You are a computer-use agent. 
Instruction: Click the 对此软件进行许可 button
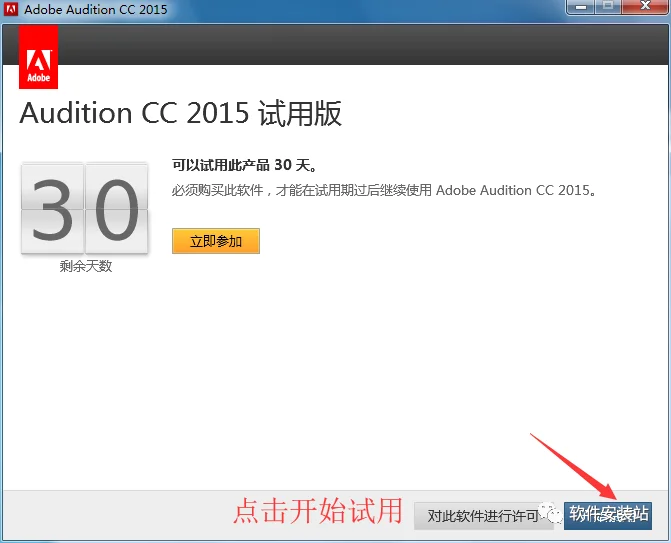point(484,516)
